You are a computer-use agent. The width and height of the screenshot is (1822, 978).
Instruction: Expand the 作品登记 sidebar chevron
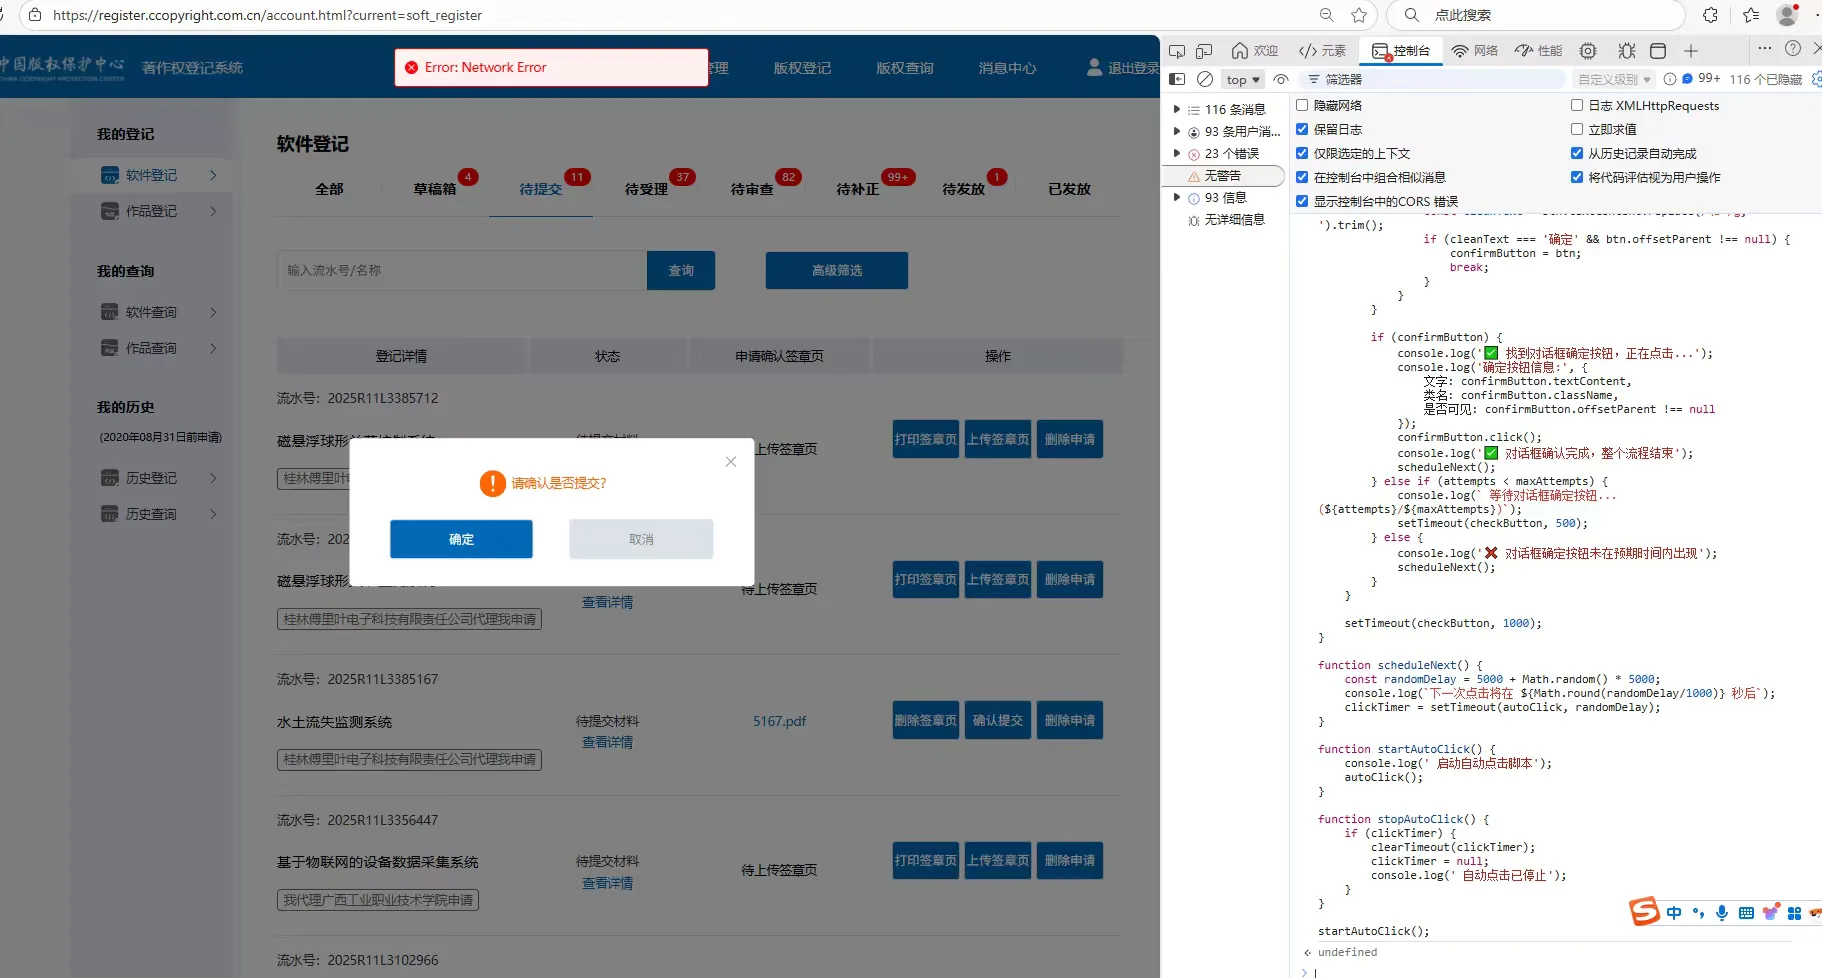[213, 211]
